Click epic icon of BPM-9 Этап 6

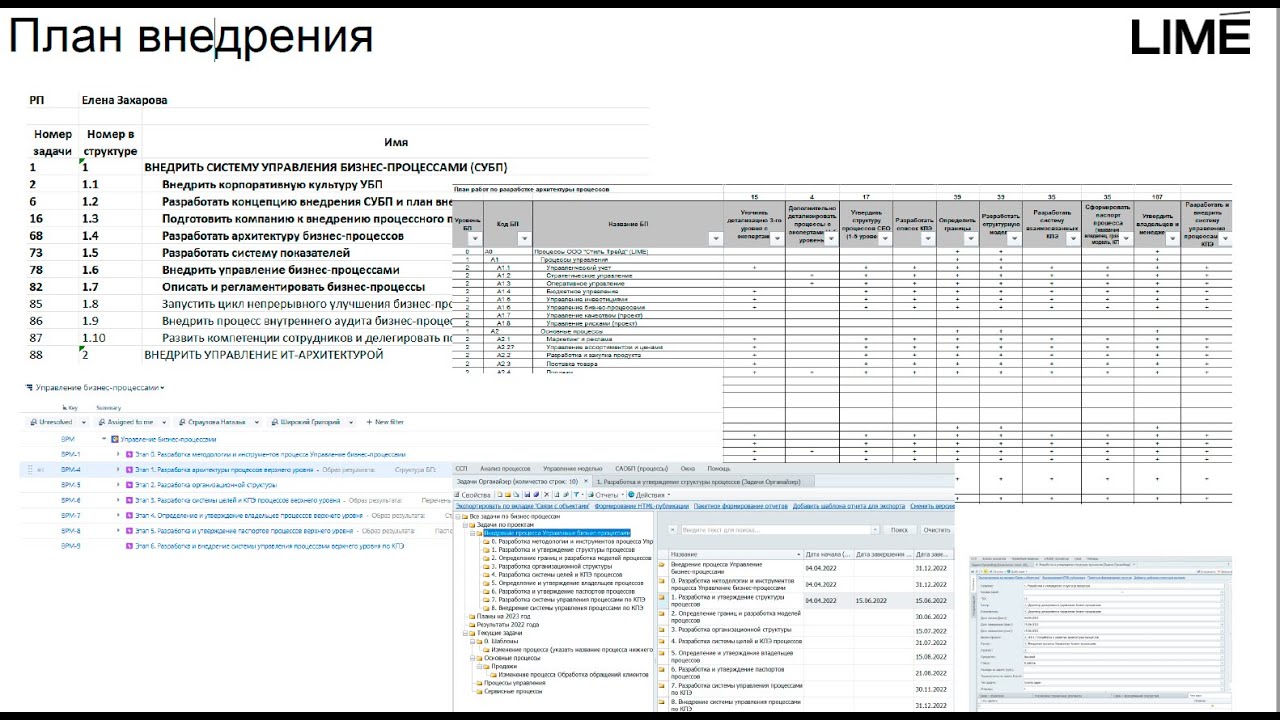coord(129,546)
